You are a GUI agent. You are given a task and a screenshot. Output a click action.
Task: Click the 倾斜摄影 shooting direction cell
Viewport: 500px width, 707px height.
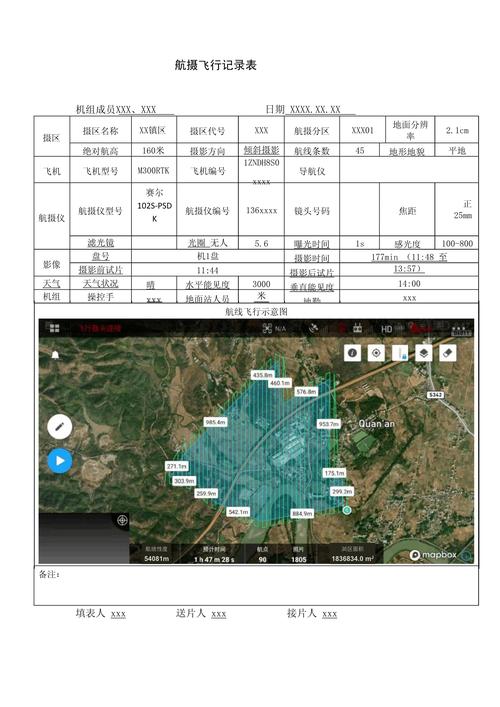point(261,150)
